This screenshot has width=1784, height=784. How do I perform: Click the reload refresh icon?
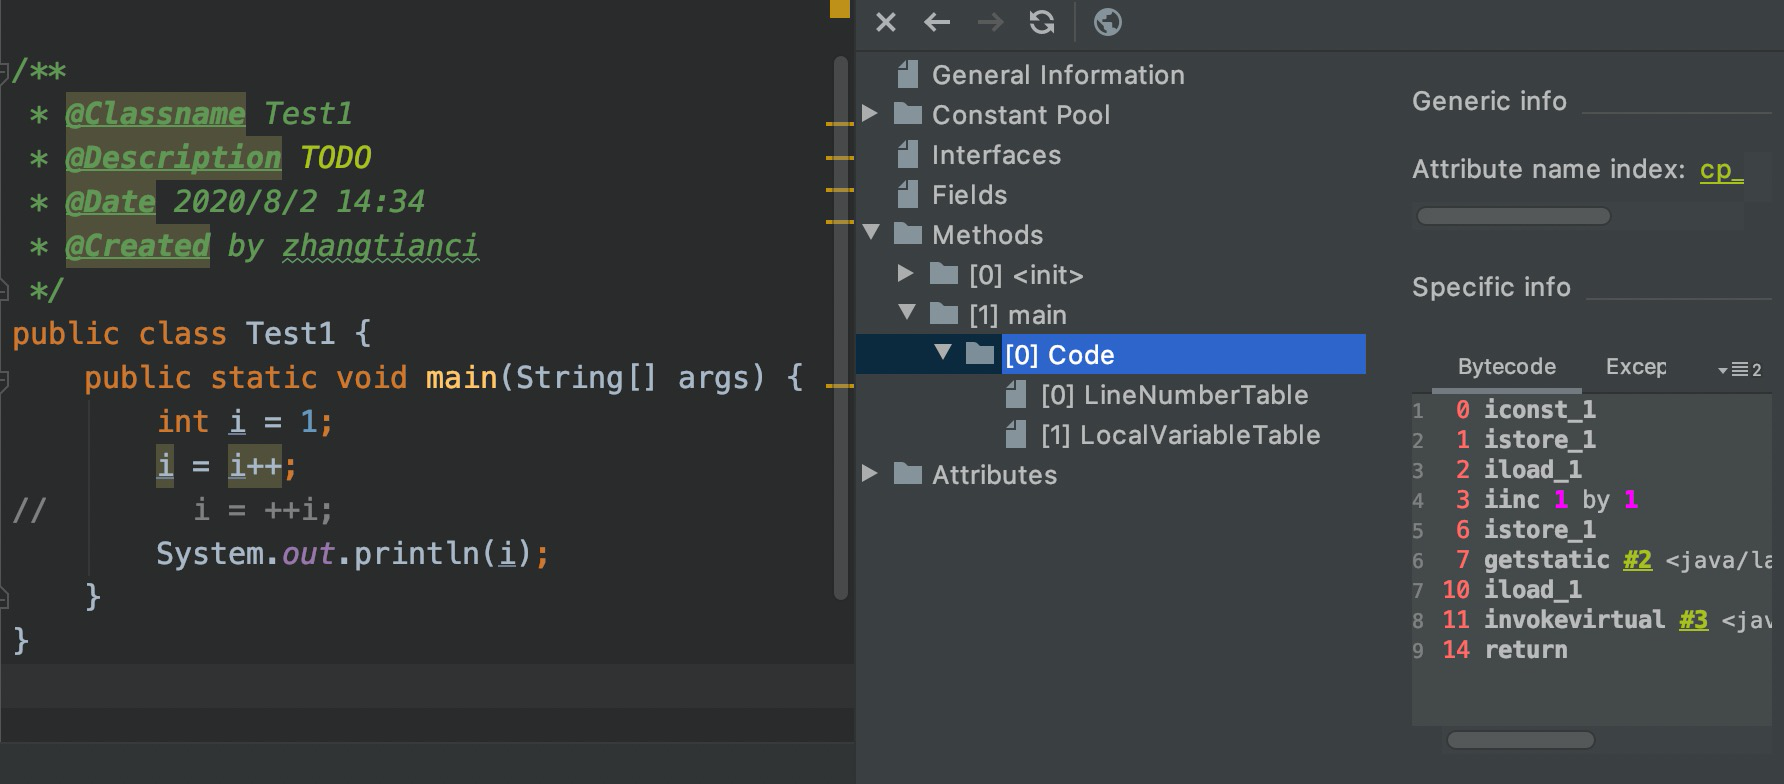pyautogui.click(x=1042, y=22)
